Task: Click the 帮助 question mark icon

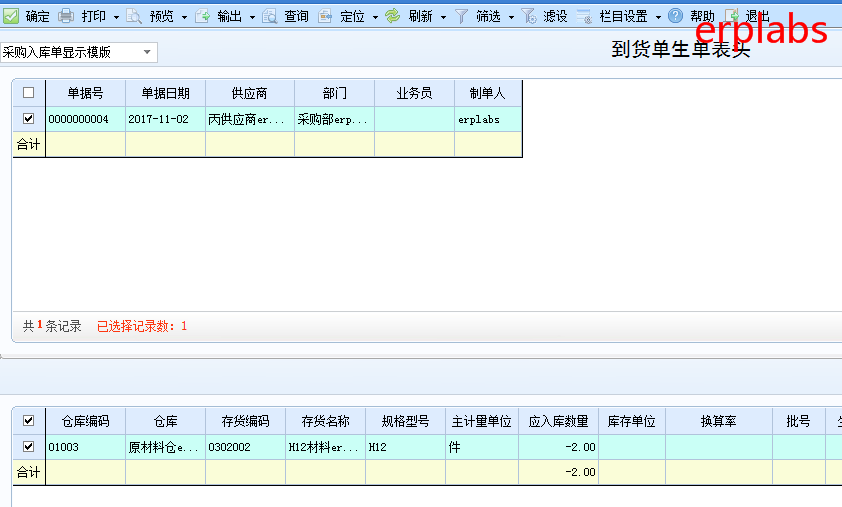Action: [x=676, y=16]
